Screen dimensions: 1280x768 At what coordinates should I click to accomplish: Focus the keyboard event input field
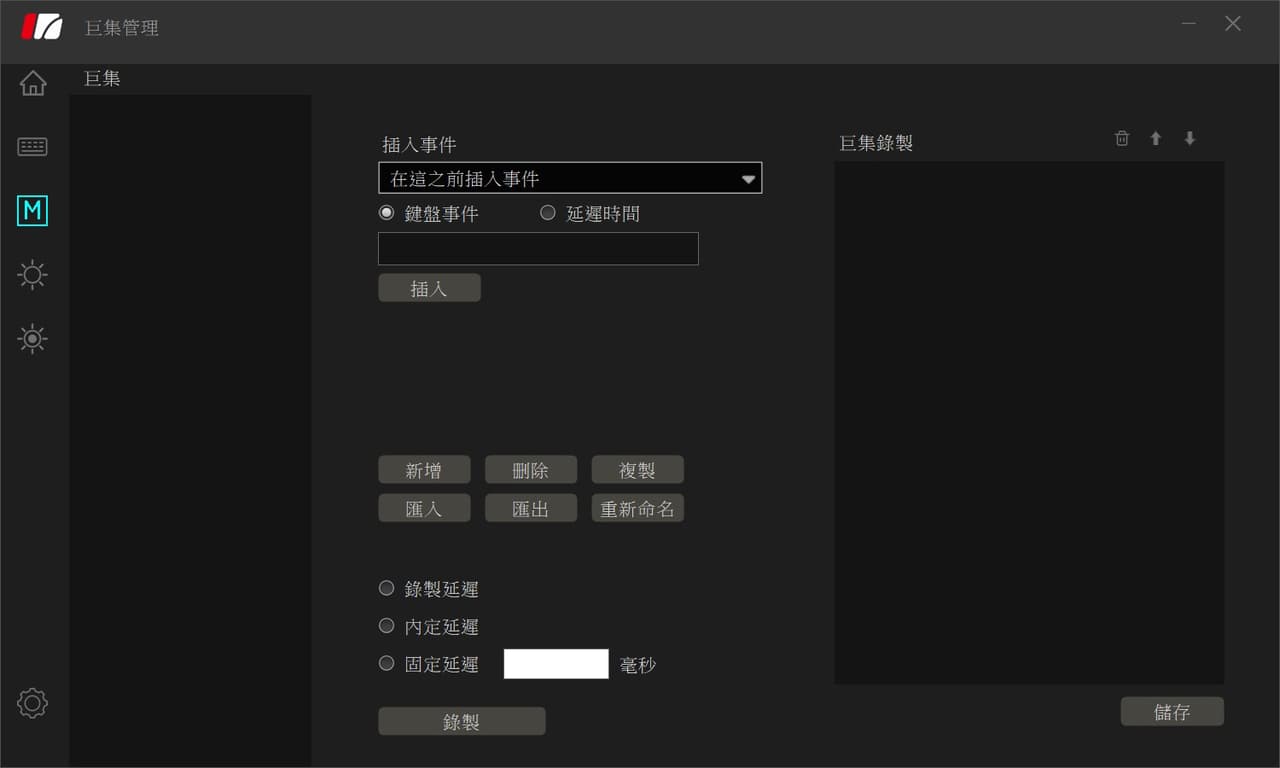click(538, 248)
